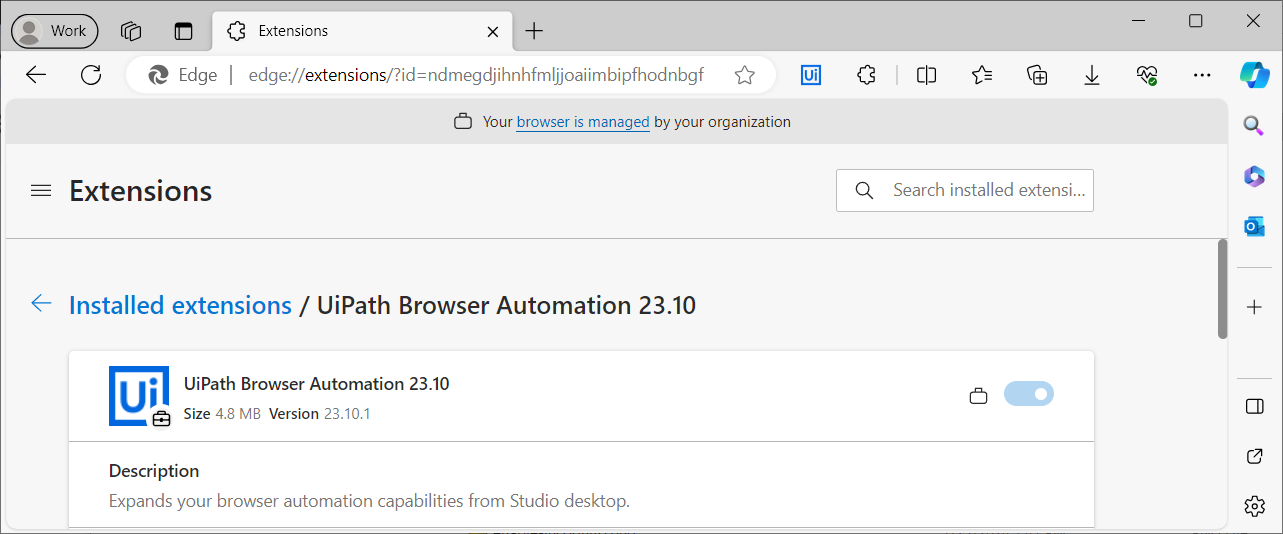Image resolution: width=1283 pixels, height=534 pixels.
Task: Open Outlook in the sidebar
Action: coord(1254,227)
